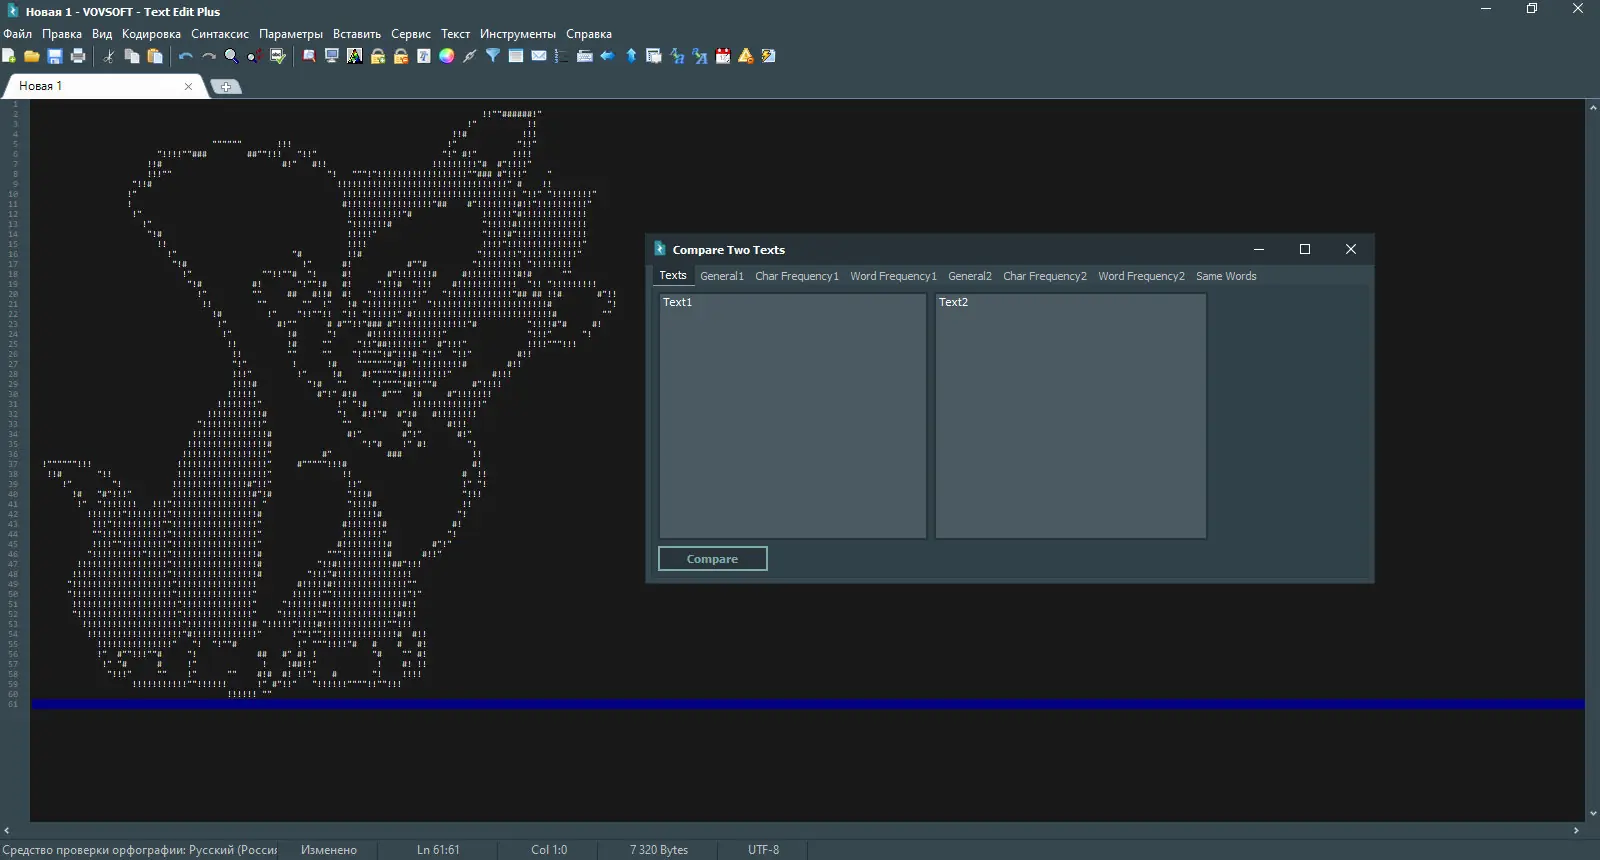Click the blue horizontal arrow icon
Screen dimensions: 1600x860
[x=608, y=56]
